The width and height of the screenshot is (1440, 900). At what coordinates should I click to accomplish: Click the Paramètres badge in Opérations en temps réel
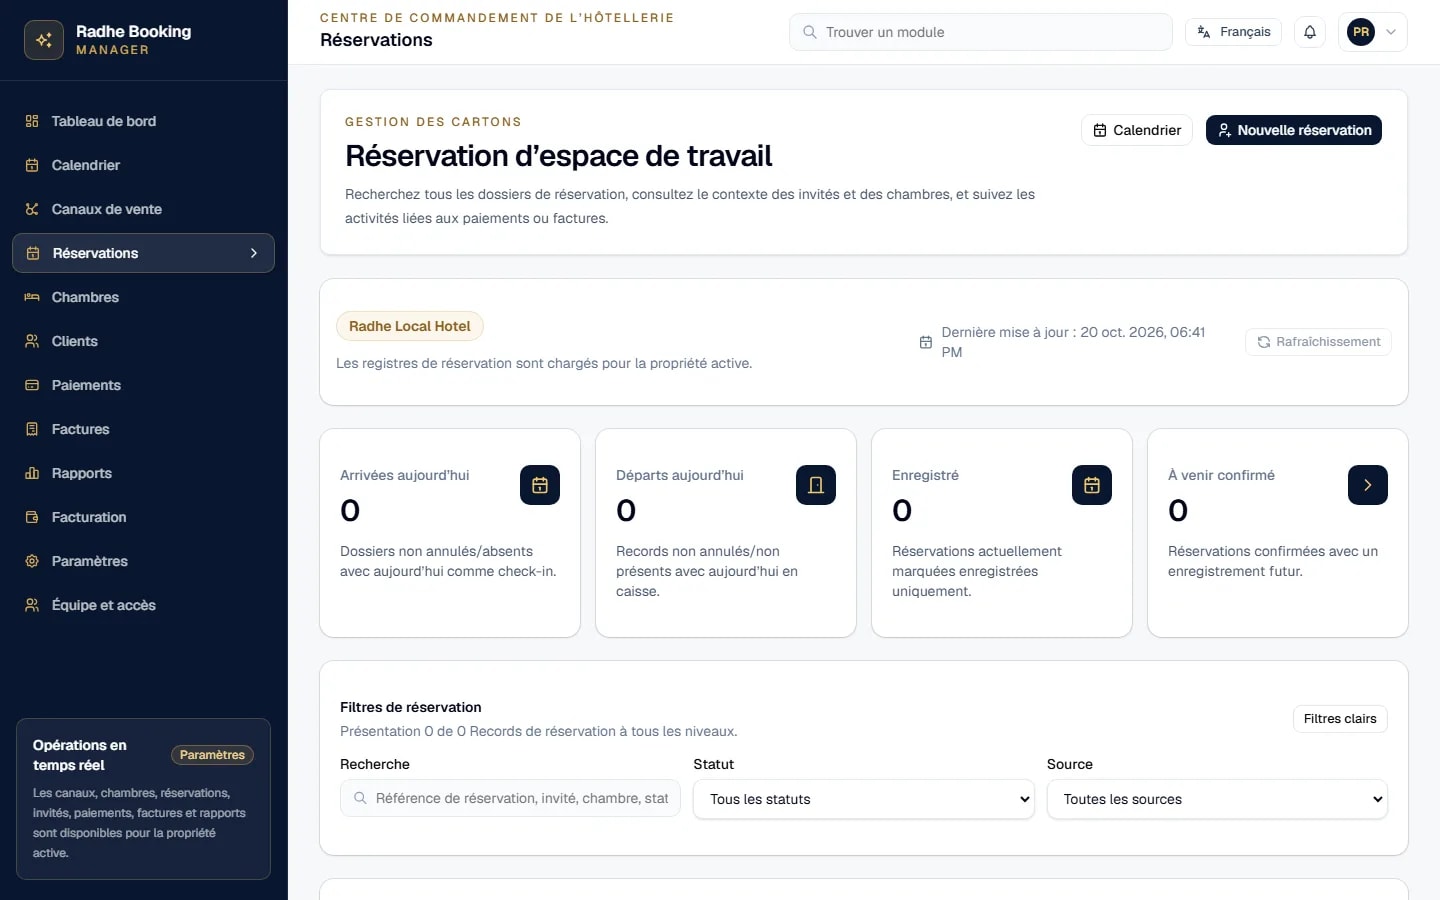(x=212, y=755)
